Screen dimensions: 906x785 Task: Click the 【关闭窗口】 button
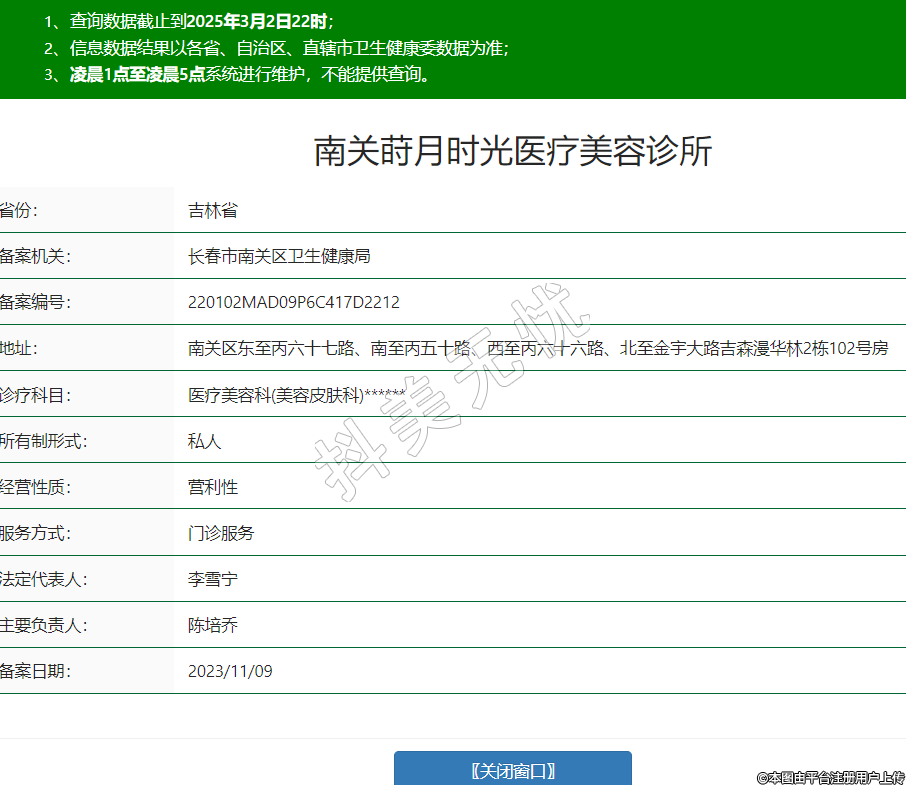512,770
